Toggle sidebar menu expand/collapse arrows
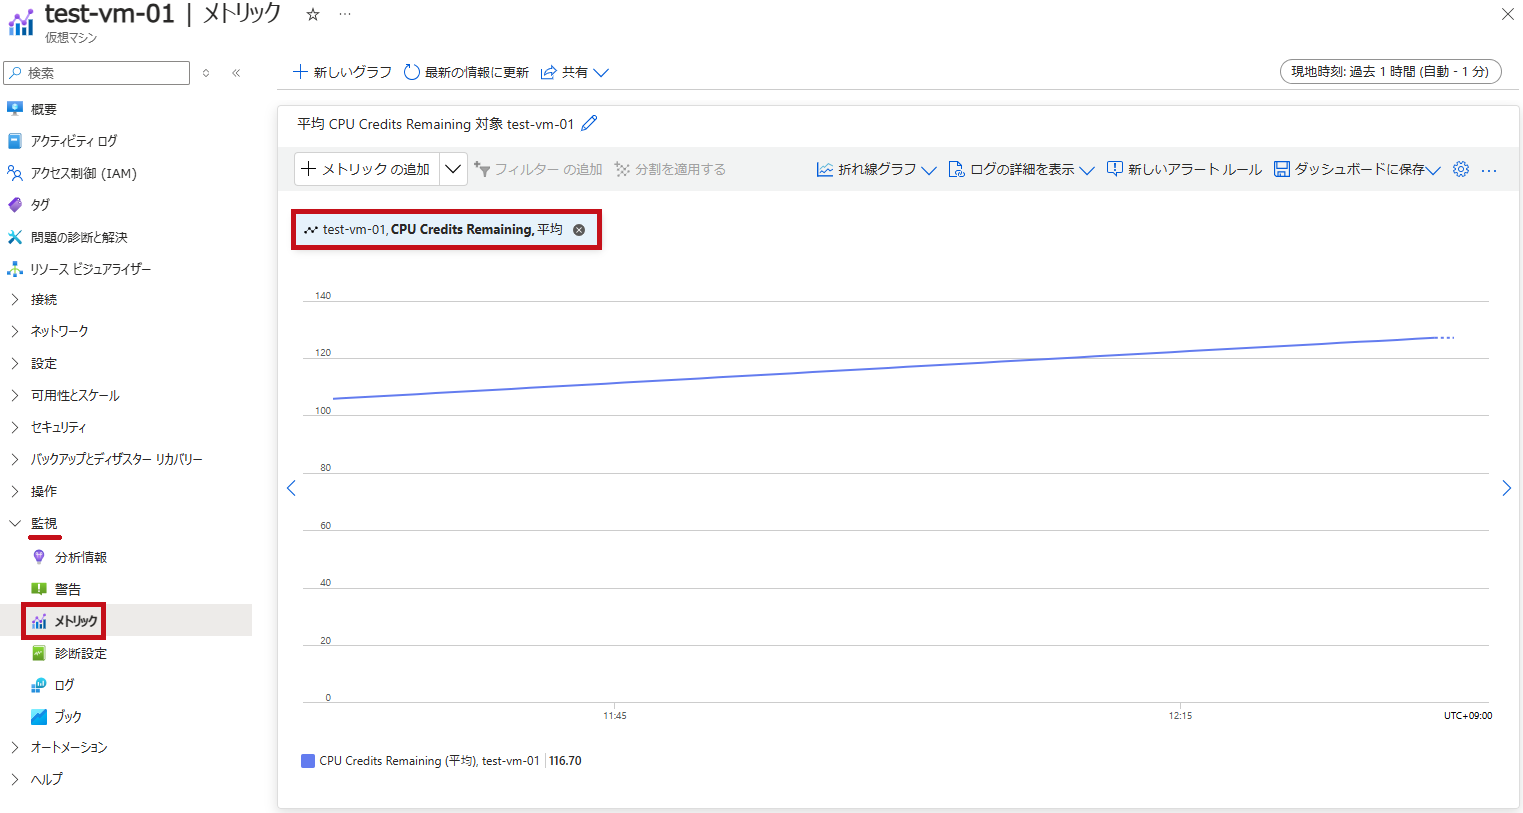1523x813 pixels. click(206, 73)
